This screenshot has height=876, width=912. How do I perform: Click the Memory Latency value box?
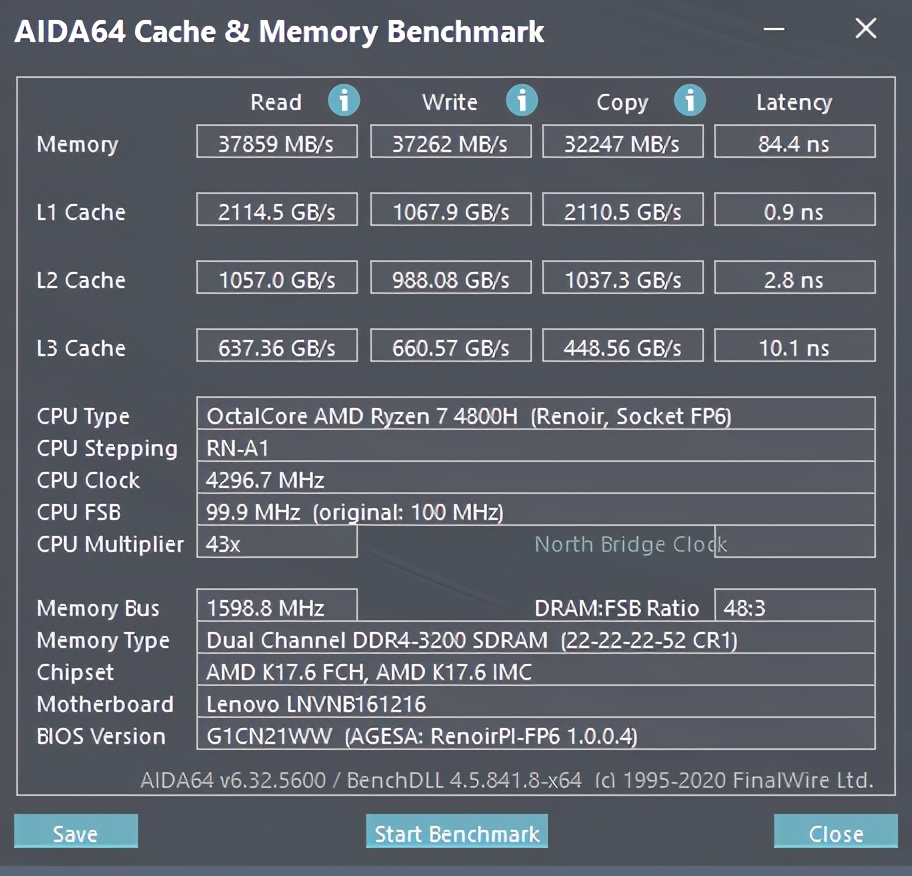(794, 143)
